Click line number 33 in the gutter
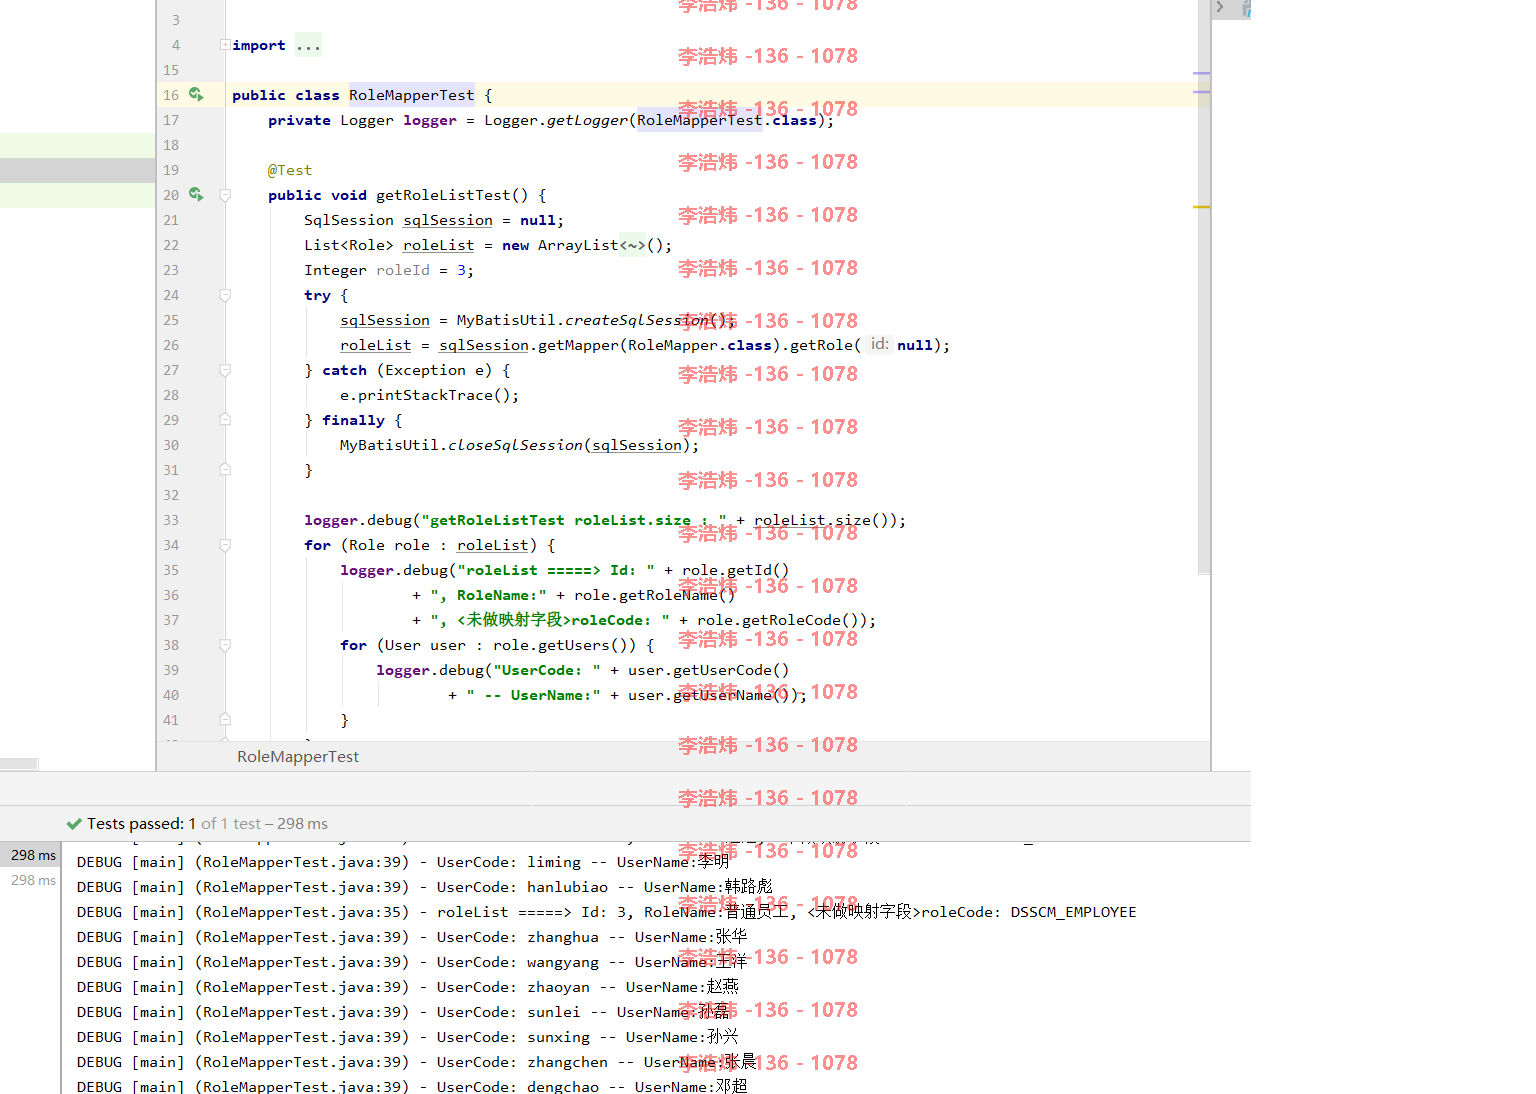This screenshot has height=1094, width=1536. tap(171, 520)
